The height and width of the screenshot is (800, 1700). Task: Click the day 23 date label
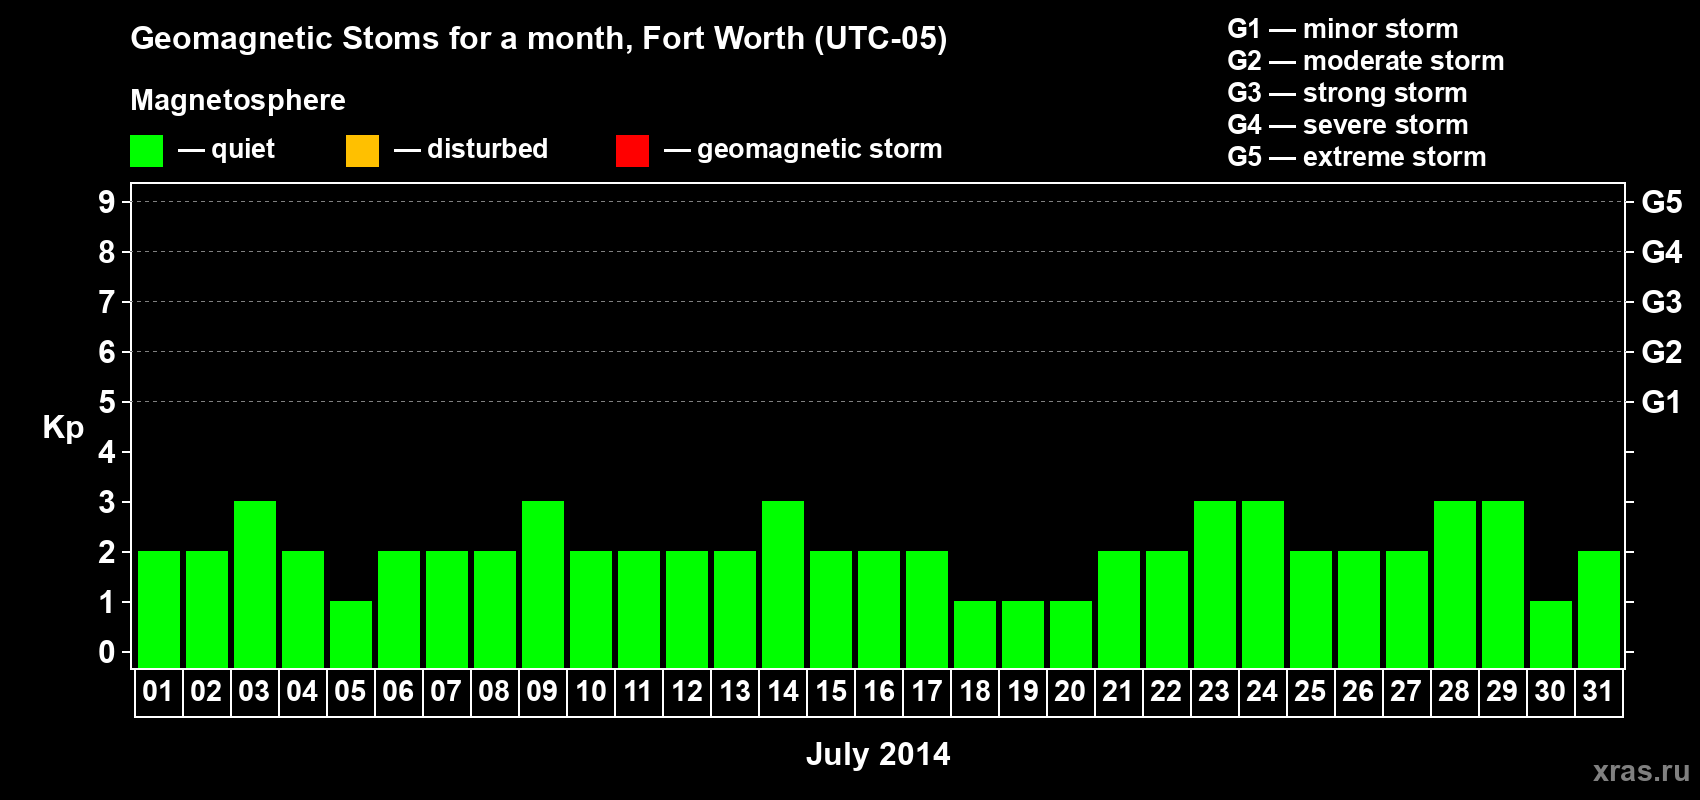[1214, 691]
